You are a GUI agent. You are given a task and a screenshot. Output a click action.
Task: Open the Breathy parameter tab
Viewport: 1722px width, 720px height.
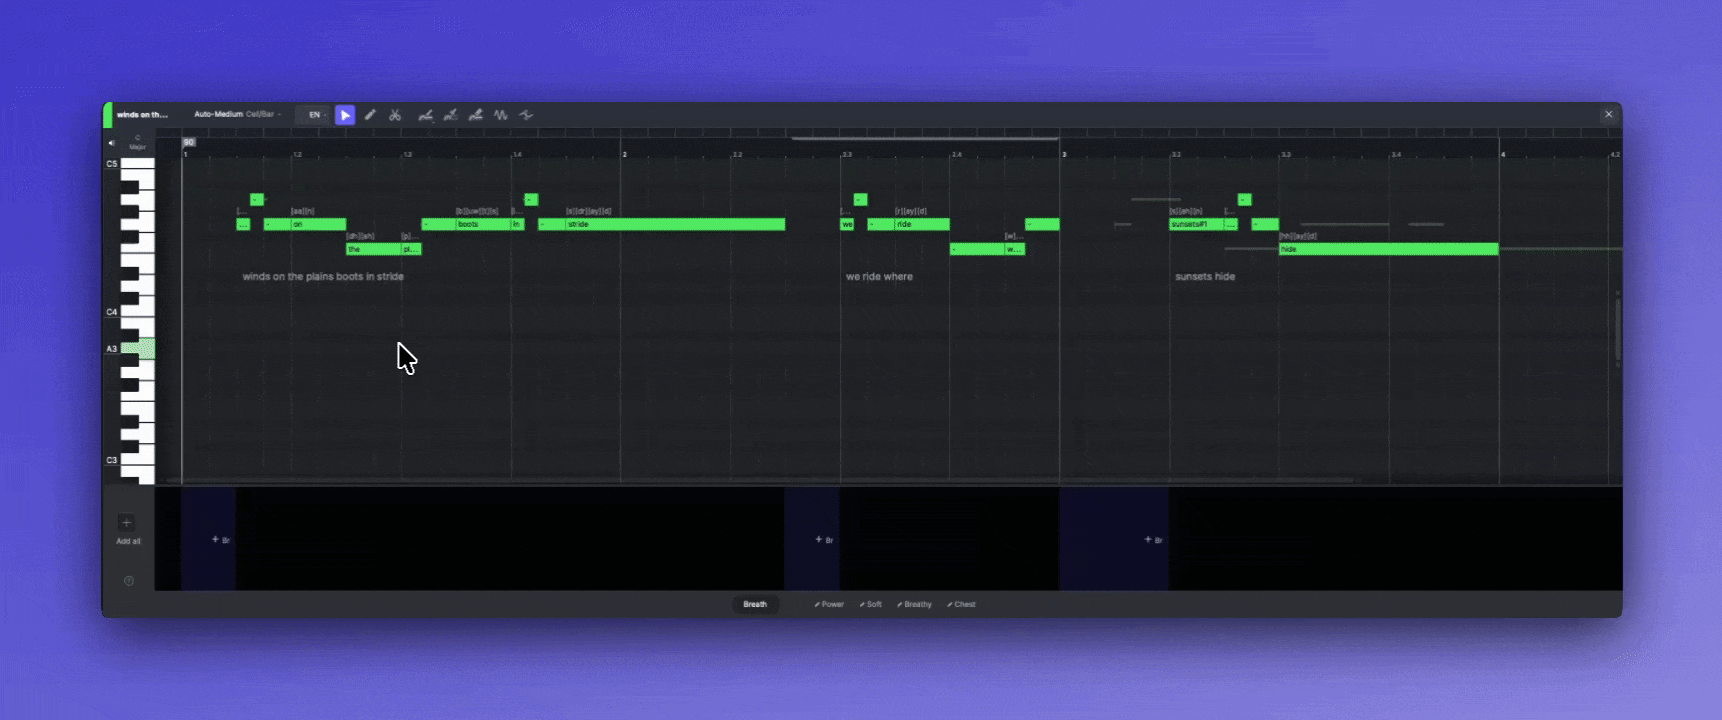point(914,604)
